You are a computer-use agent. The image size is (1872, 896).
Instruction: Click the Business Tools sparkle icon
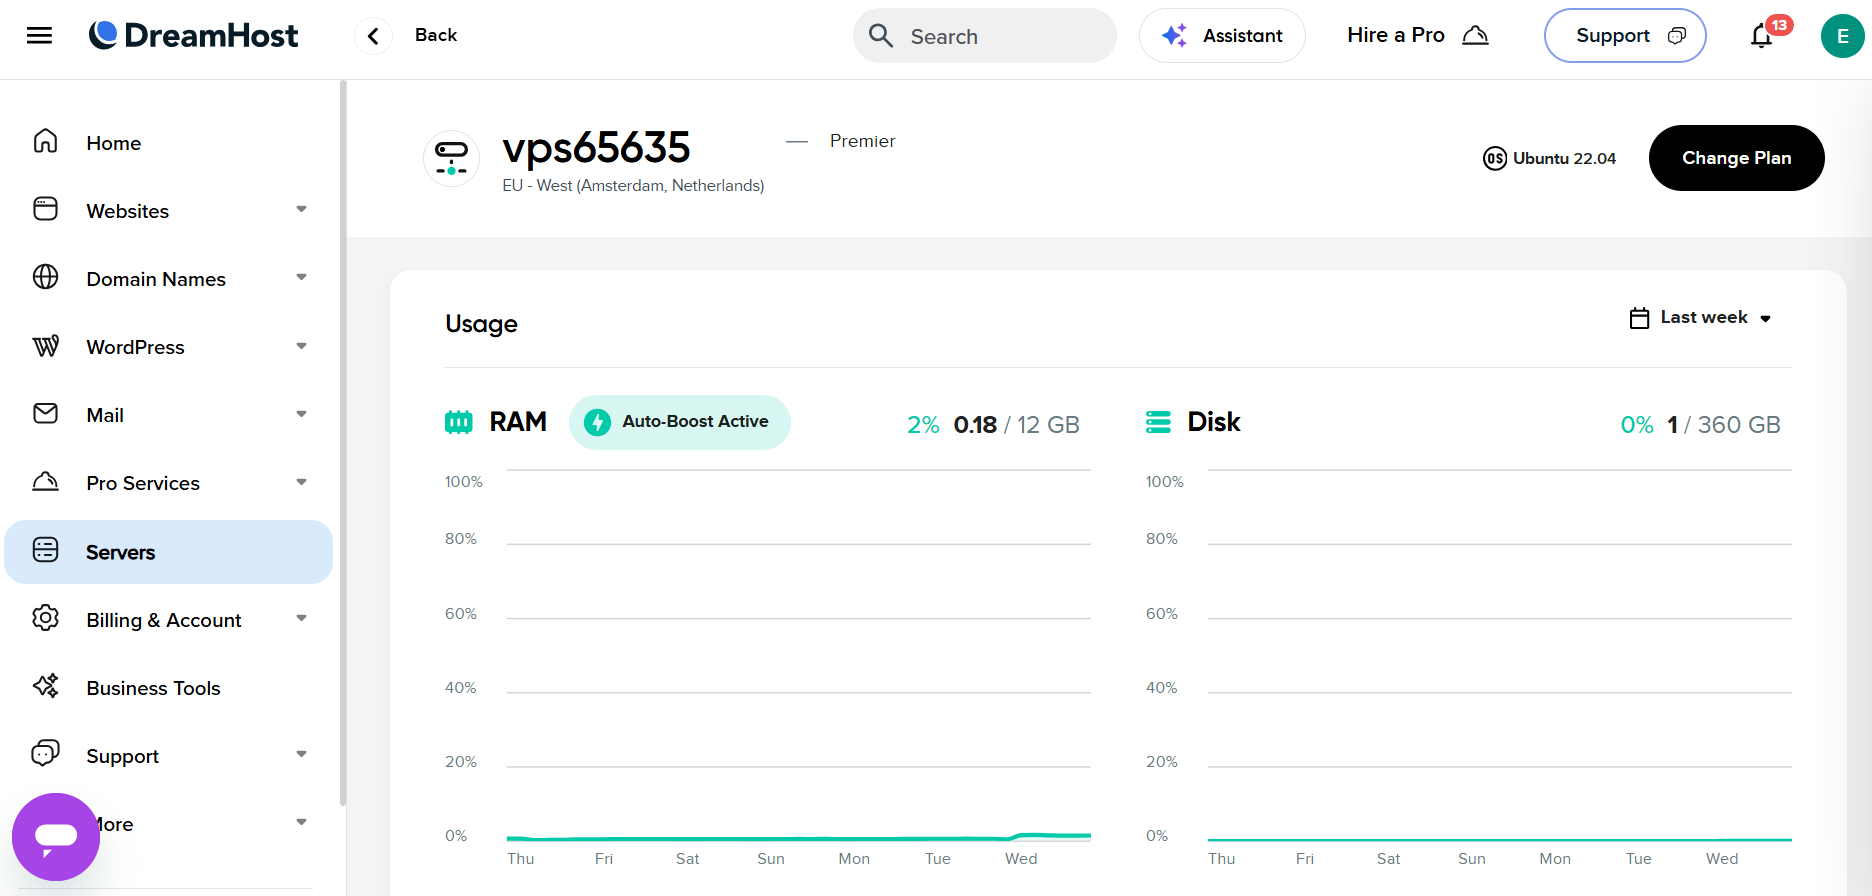tap(46, 686)
